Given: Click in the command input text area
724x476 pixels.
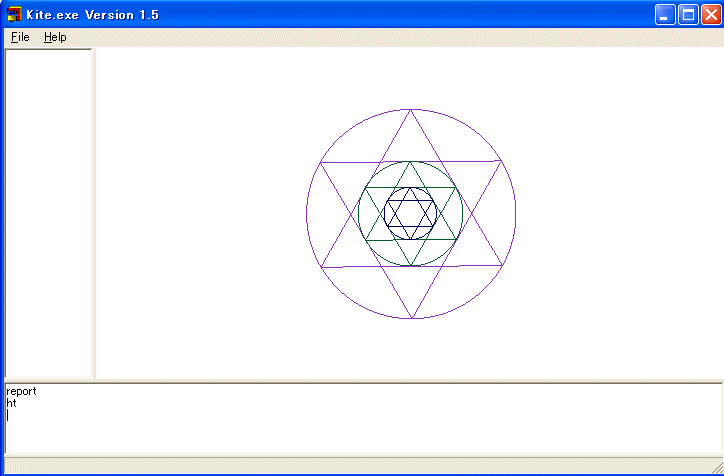Looking at the screenshot, I should click(363, 418).
